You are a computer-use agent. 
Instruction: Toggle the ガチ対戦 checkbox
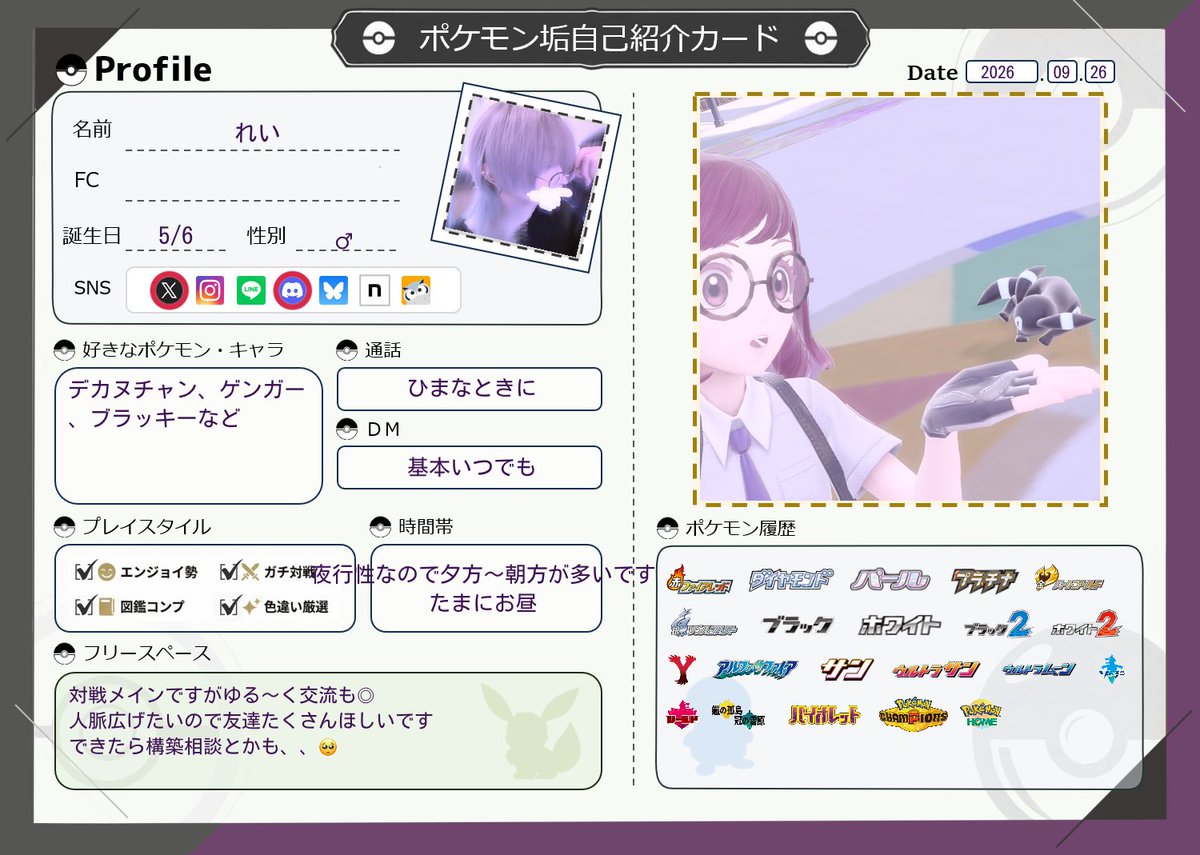[x=228, y=572]
